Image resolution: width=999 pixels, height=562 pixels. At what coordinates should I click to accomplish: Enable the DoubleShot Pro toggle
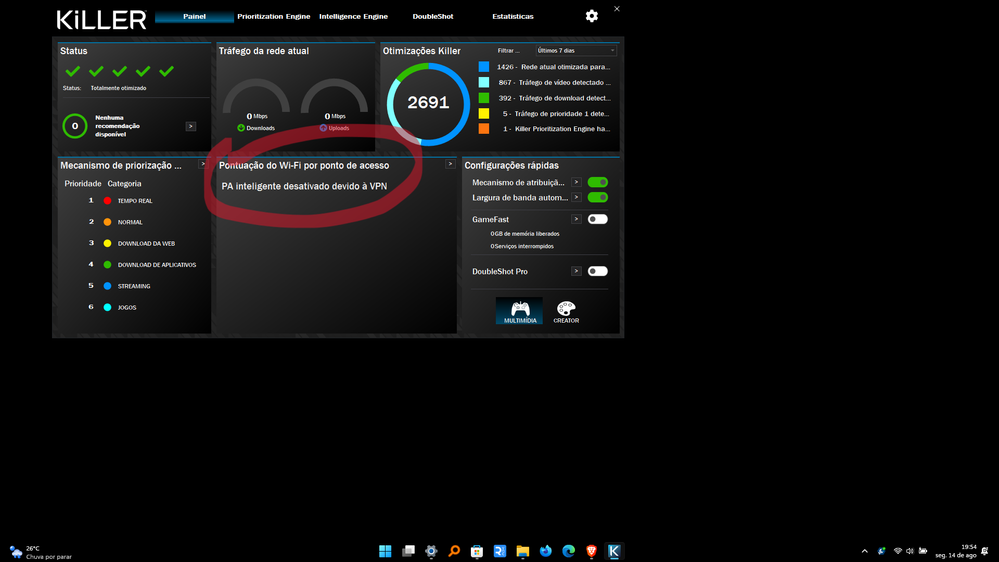coord(598,271)
